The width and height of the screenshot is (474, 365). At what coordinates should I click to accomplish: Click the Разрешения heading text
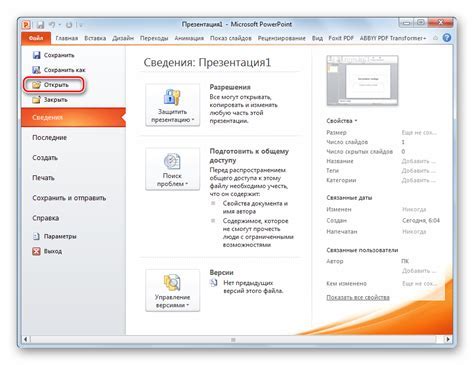[230, 87]
